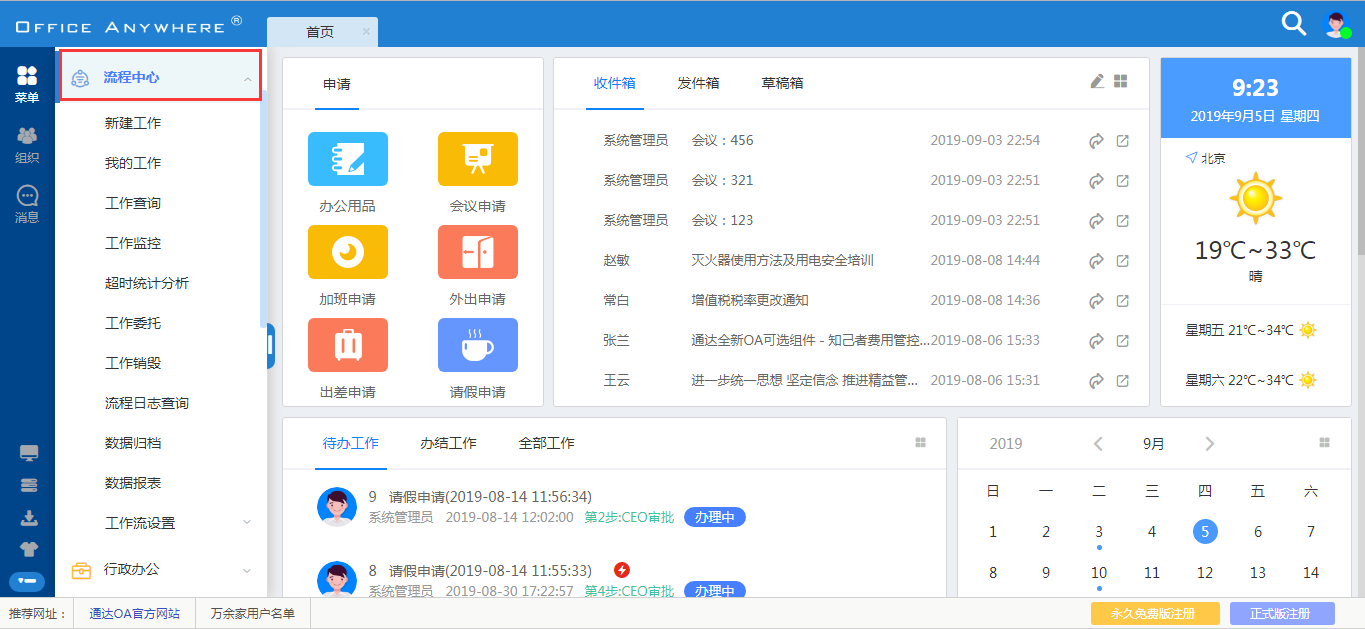Switch to the 发件箱 tab
The image size is (1365, 629).
point(698,83)
